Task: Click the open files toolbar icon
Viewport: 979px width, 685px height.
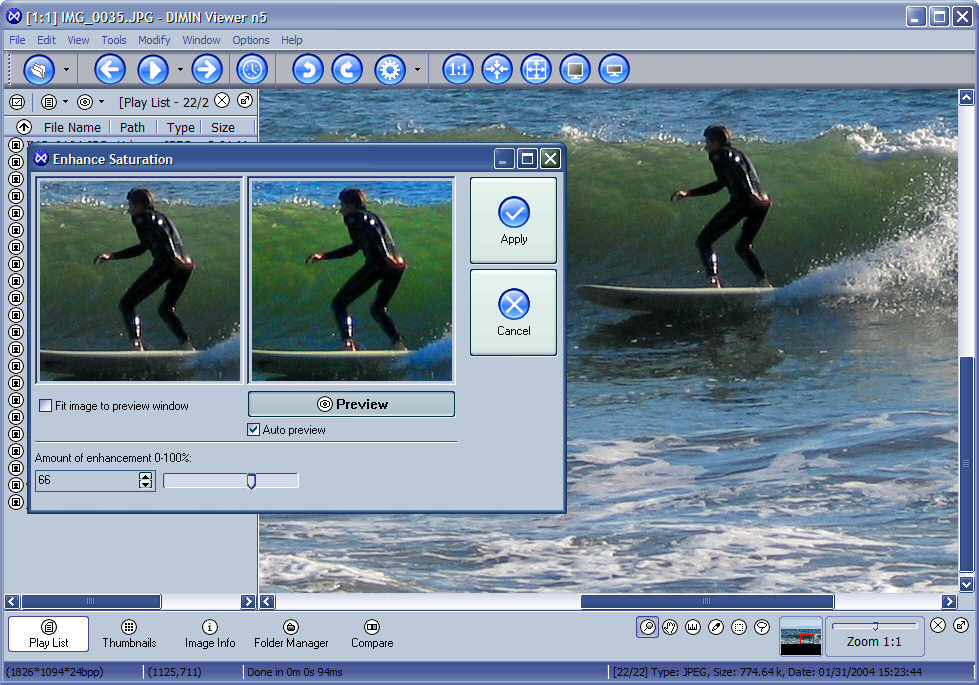Action: [x=39, y=69]
